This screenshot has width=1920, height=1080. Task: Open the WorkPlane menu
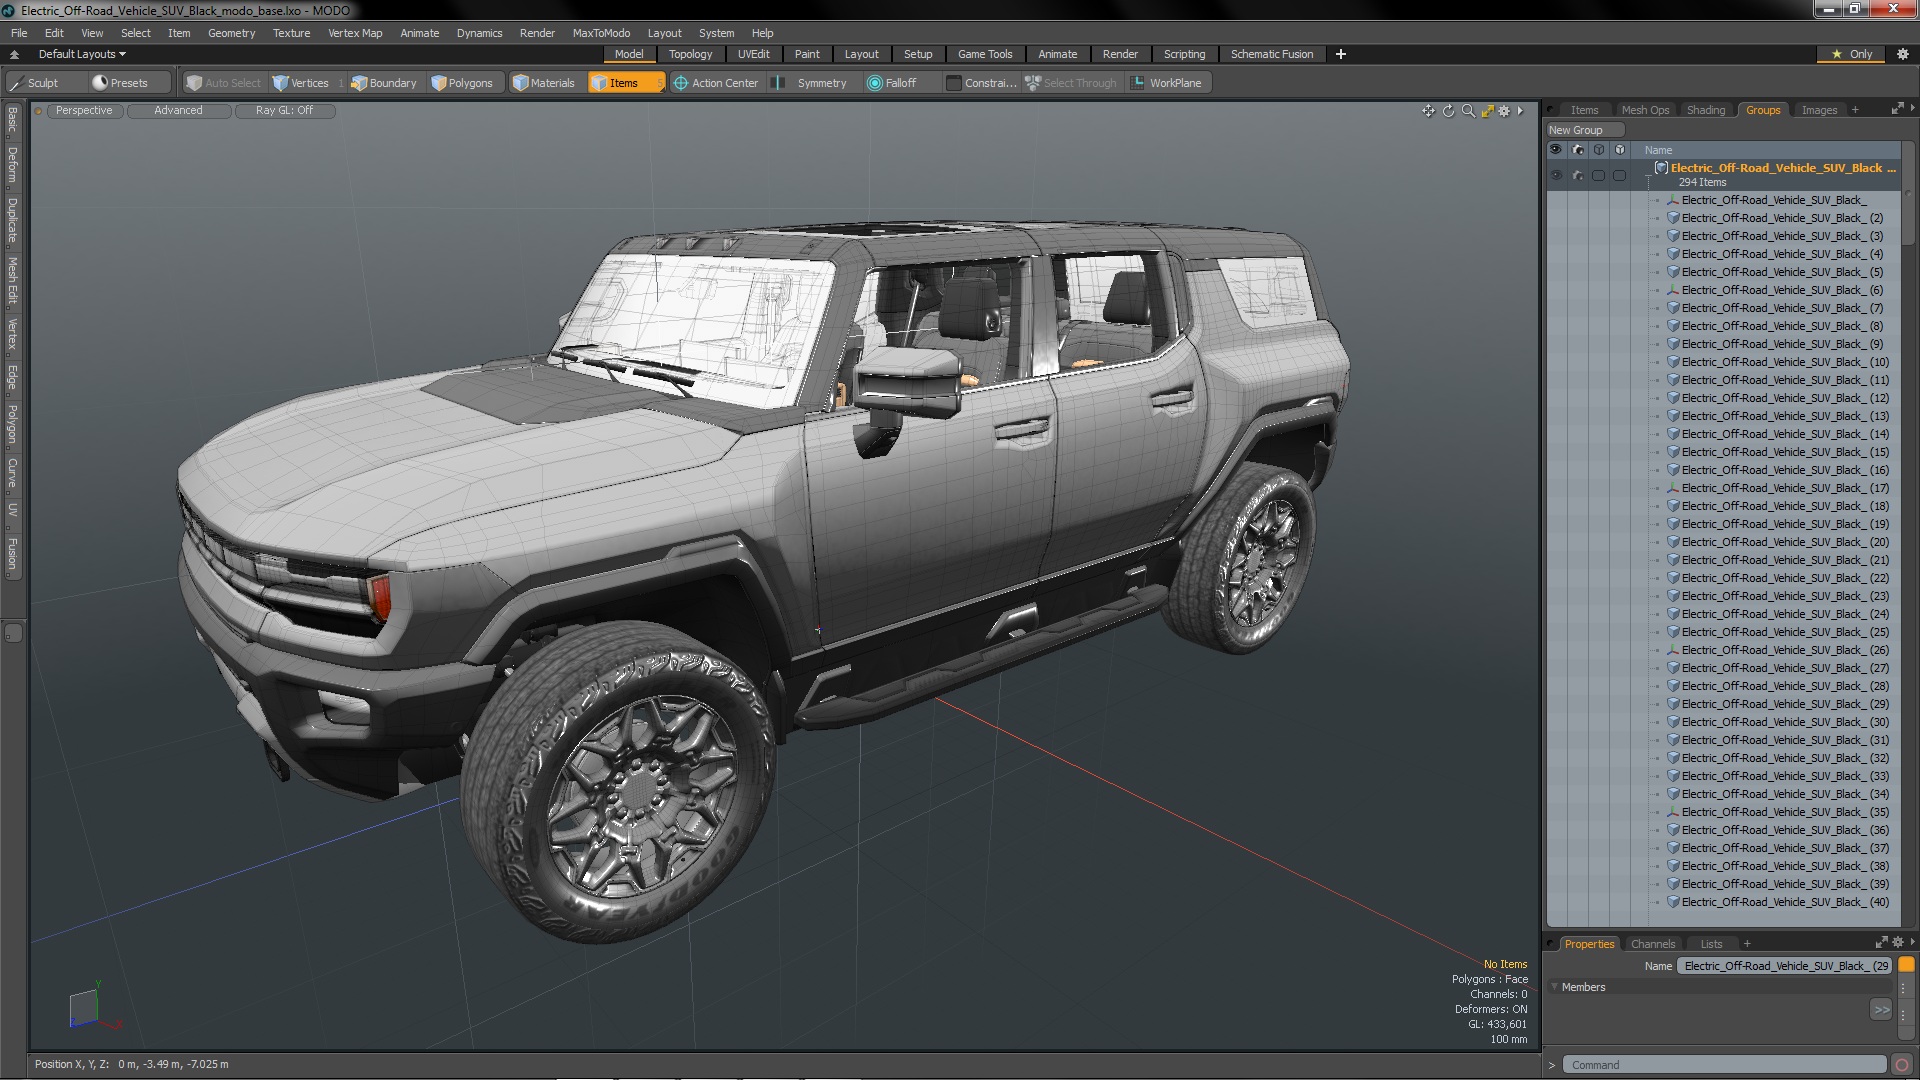coord(1168,83)
